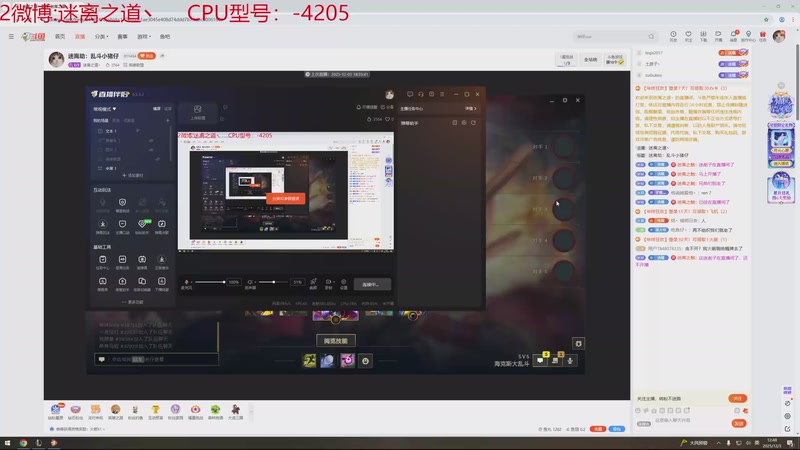
Task: Click the magnifier search icon
Action: coord(651,37)
